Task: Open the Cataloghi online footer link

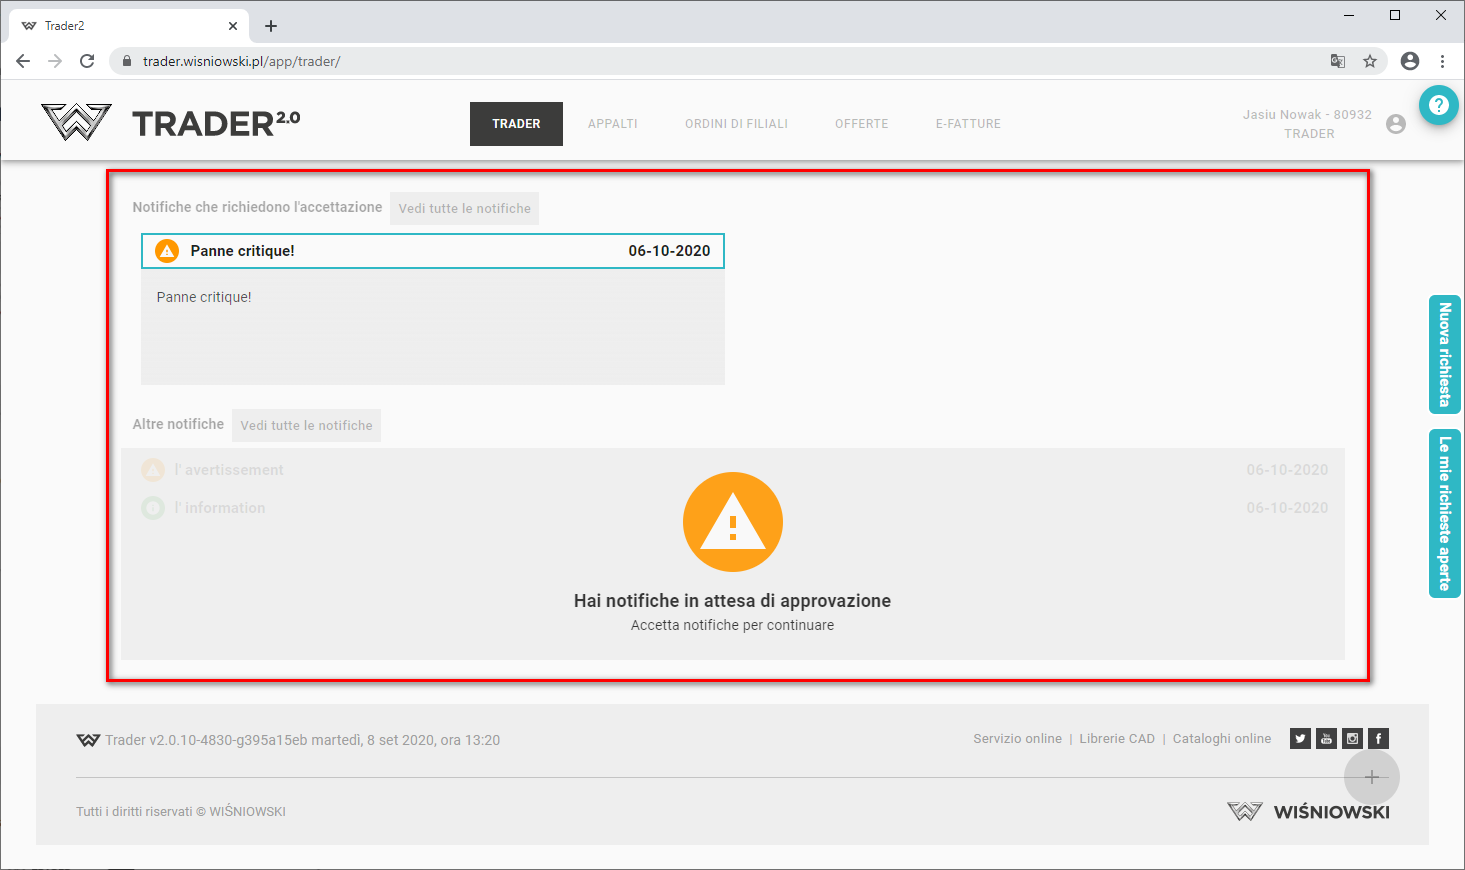Action: pos(1221,739)
